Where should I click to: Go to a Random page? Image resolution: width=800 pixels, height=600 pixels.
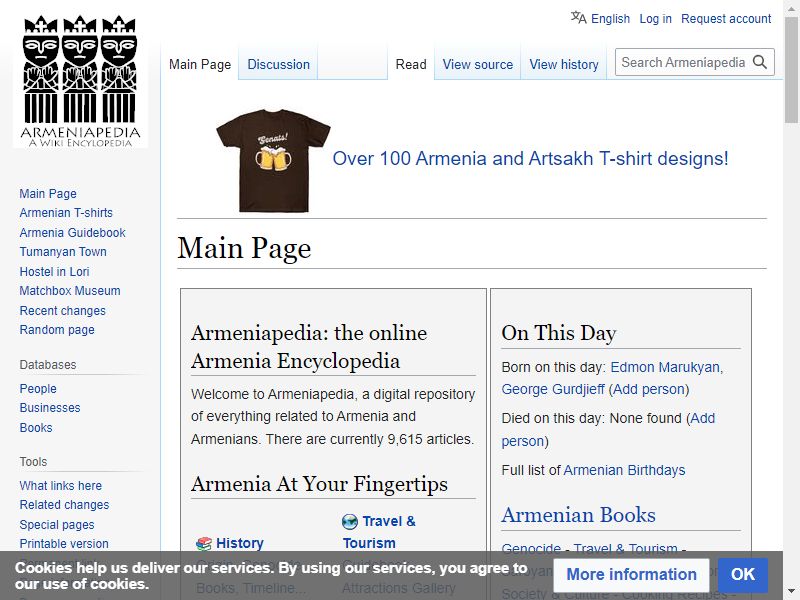[x=57, y=330]
